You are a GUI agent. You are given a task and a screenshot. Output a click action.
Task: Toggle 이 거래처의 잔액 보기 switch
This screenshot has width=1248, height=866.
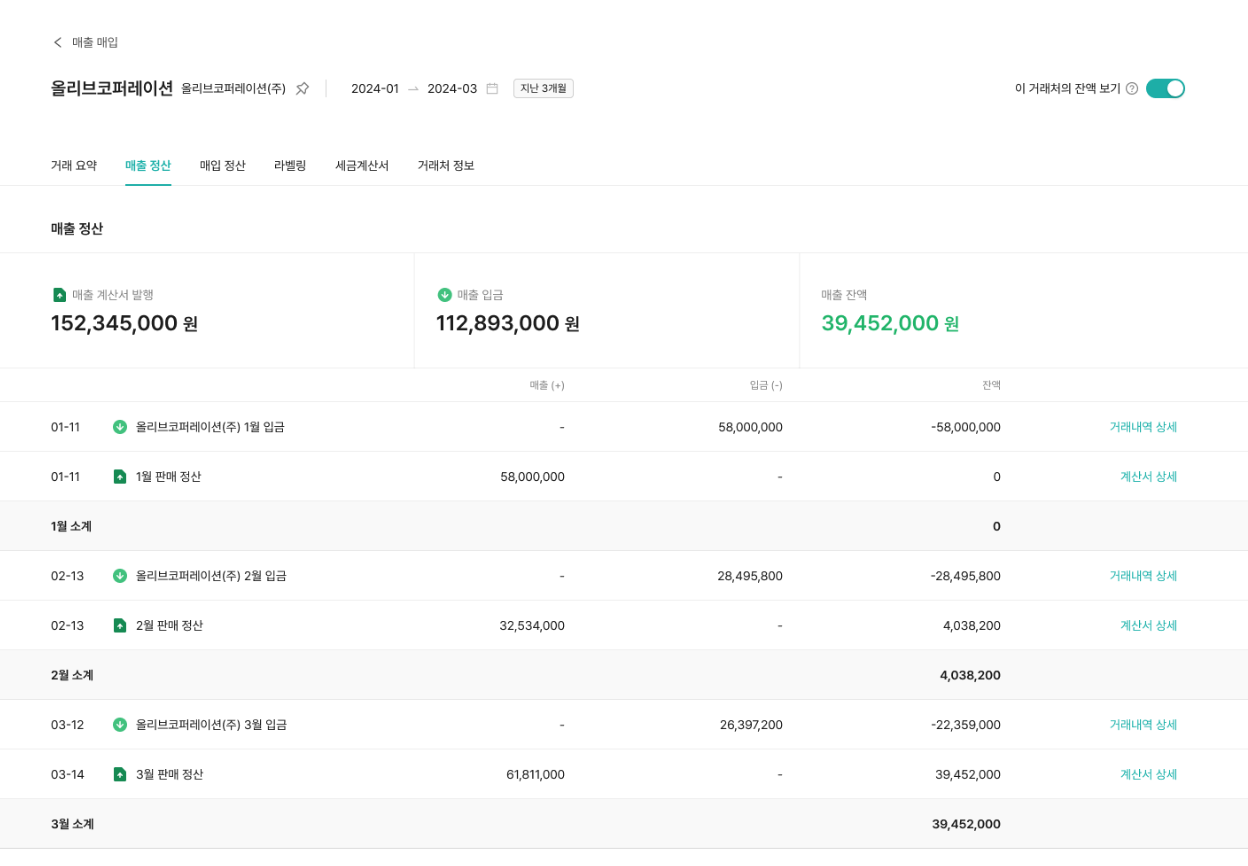coord(1165,88)
